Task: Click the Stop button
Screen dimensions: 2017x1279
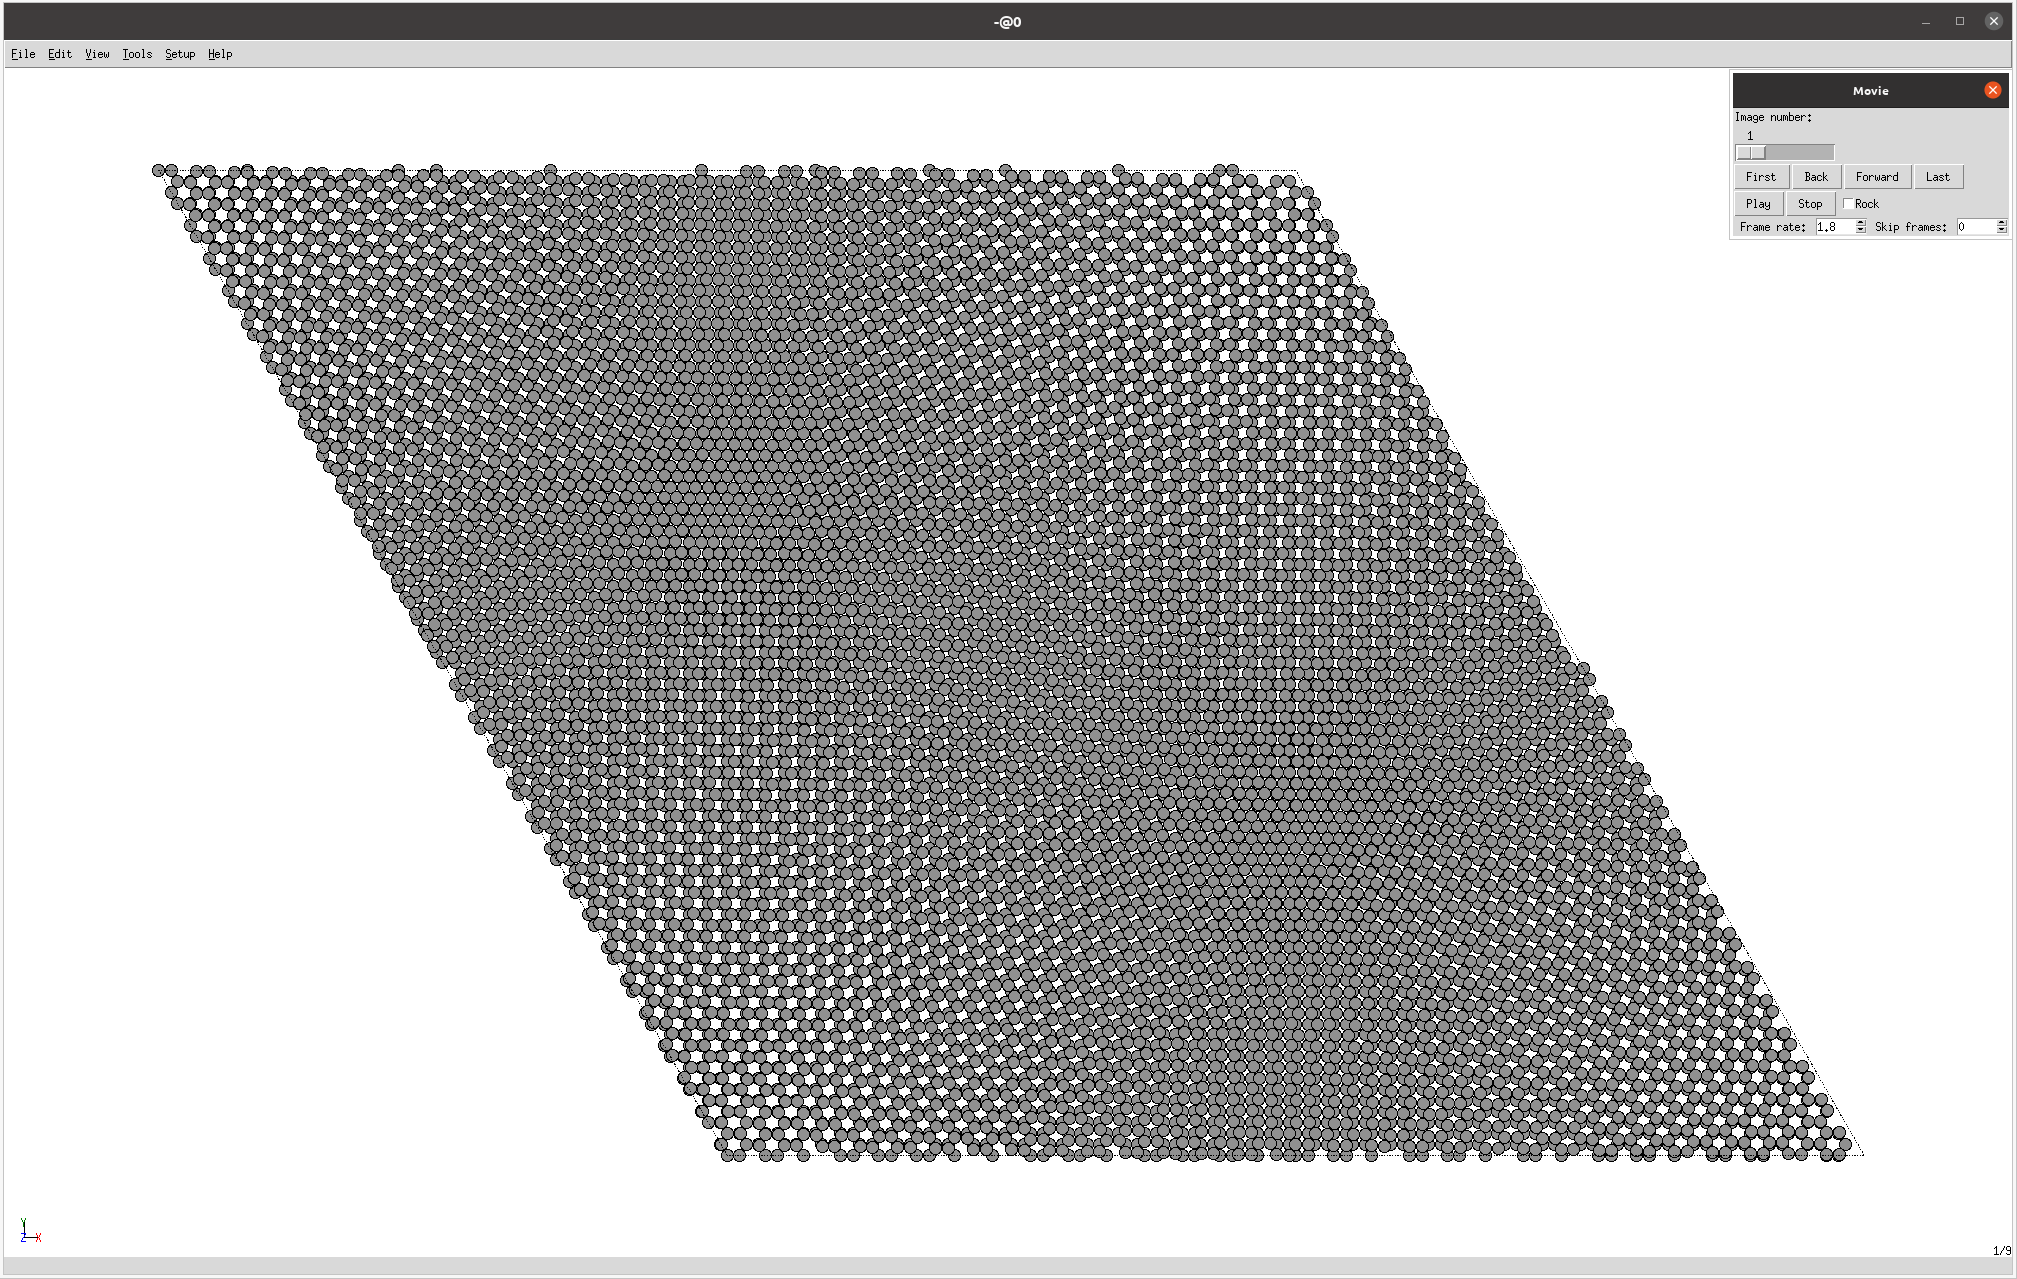Action: [1811, 201]
